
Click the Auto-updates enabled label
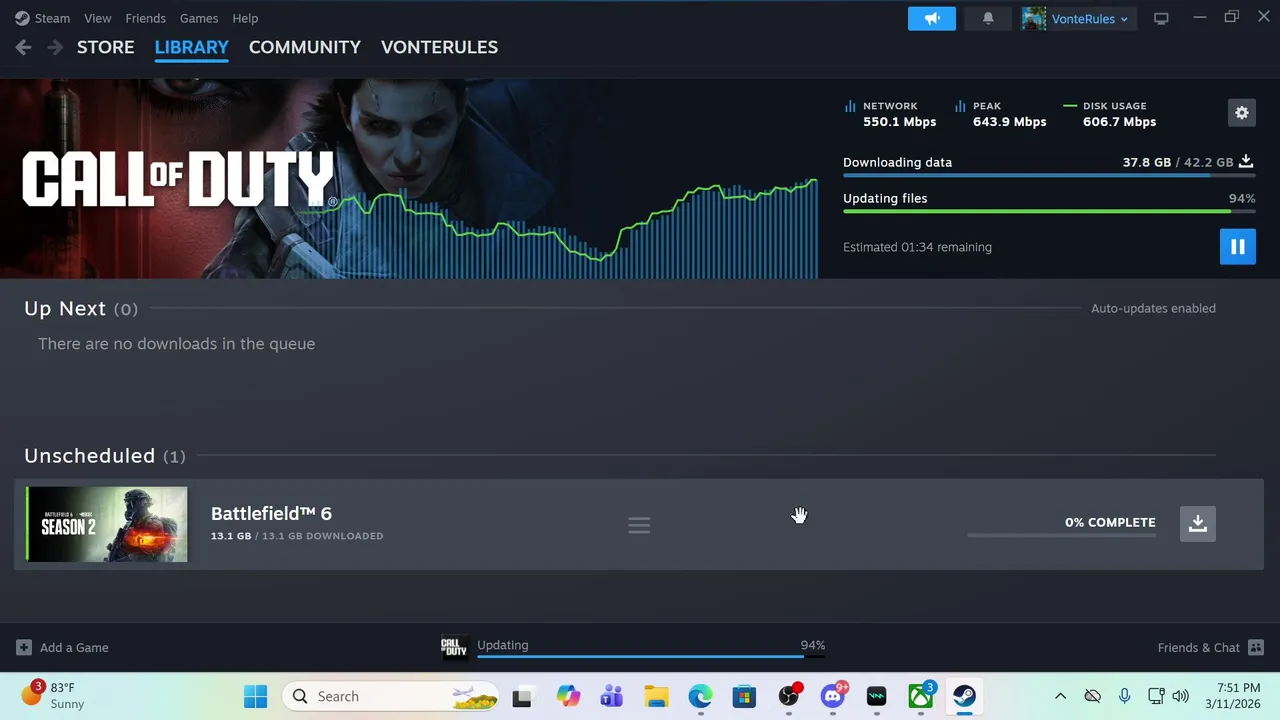pyautogui.click(x=1153, y=308)
